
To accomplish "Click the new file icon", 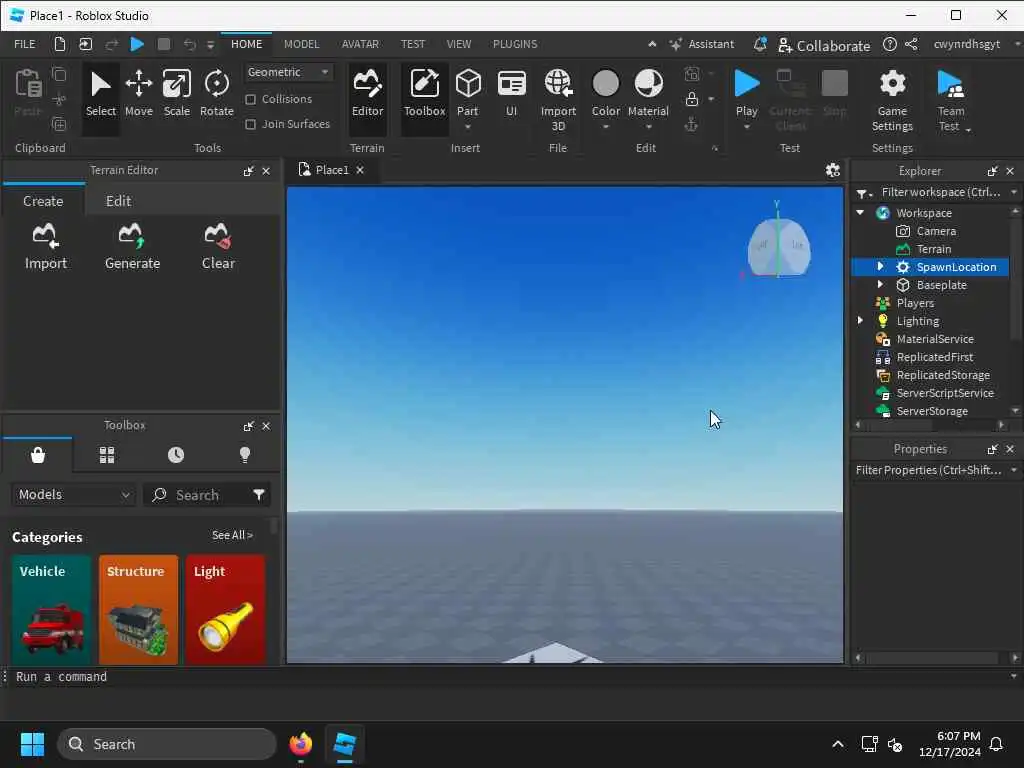I will [x=59, y=44].
